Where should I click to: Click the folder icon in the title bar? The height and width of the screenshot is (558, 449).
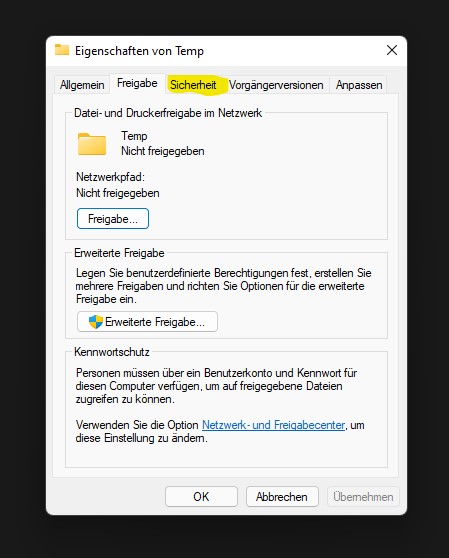pyautogui.click(x=62, y=50)
